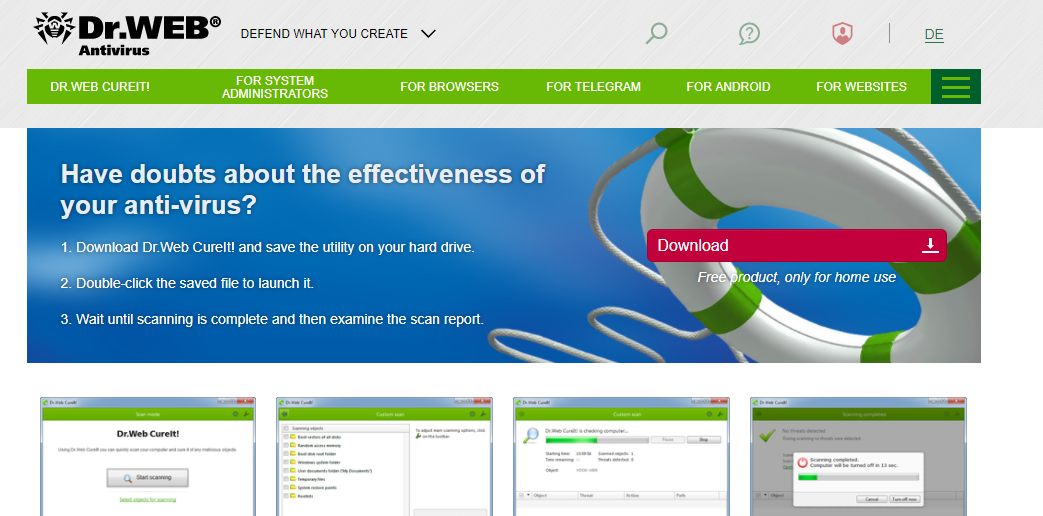Click the red Download button

tap(796, 245)
